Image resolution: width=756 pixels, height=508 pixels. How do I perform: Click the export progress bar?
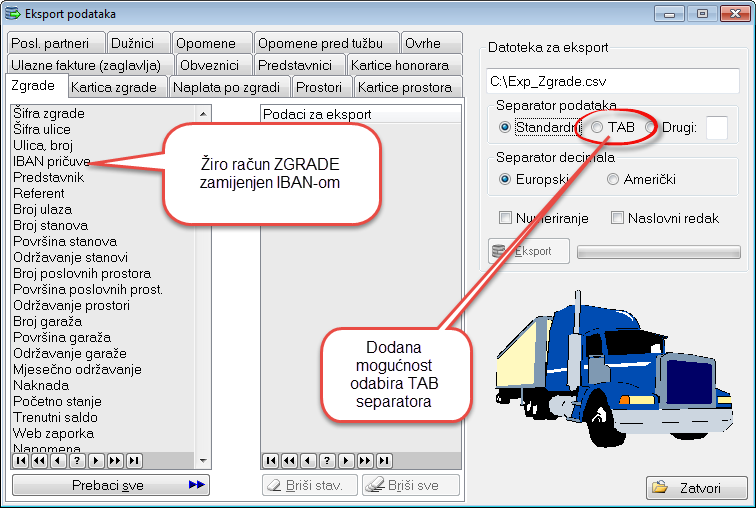tap(659, 252)
